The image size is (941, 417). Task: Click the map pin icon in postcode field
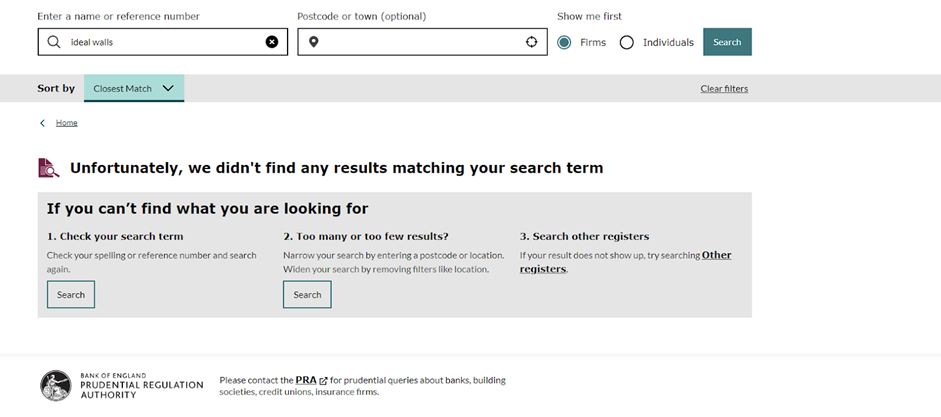[313, 42]
